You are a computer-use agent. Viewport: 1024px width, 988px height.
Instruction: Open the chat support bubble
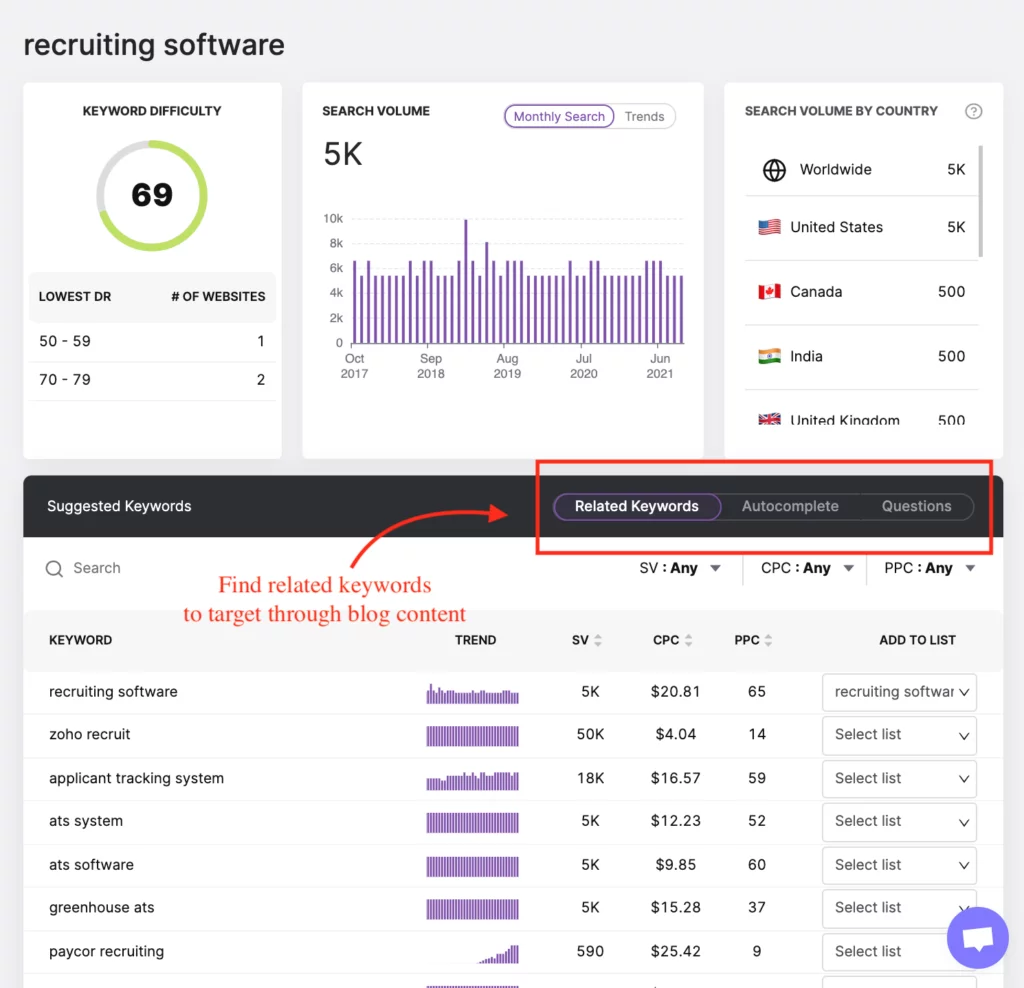(977, 937)
